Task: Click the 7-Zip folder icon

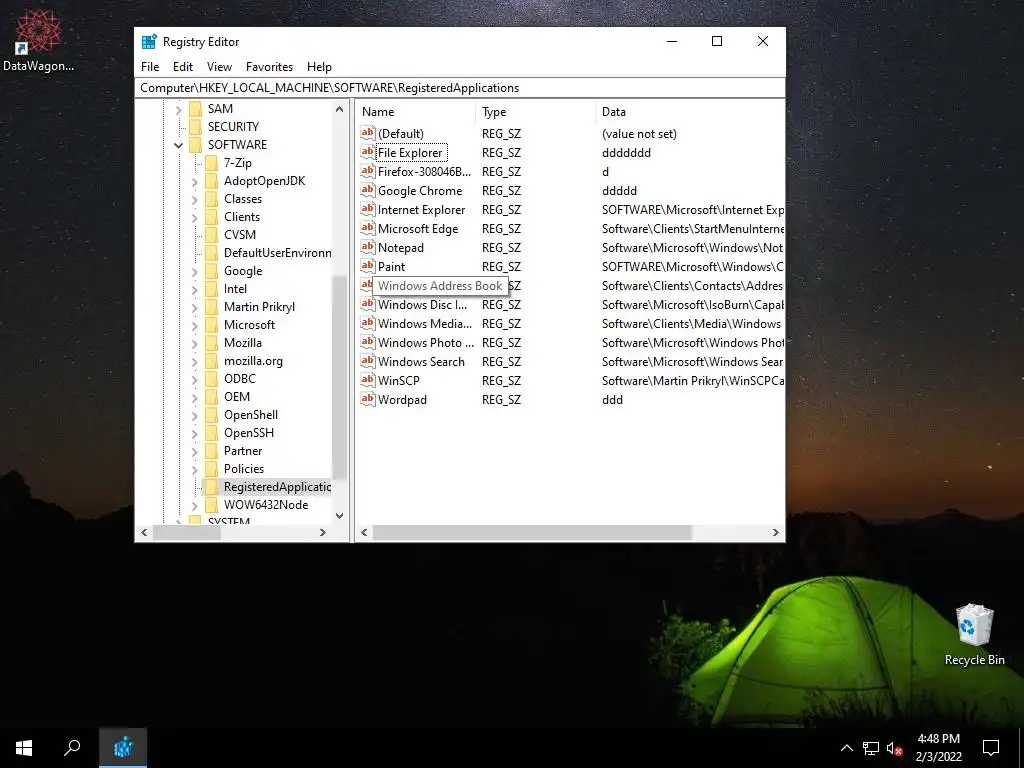Action: 211,163
